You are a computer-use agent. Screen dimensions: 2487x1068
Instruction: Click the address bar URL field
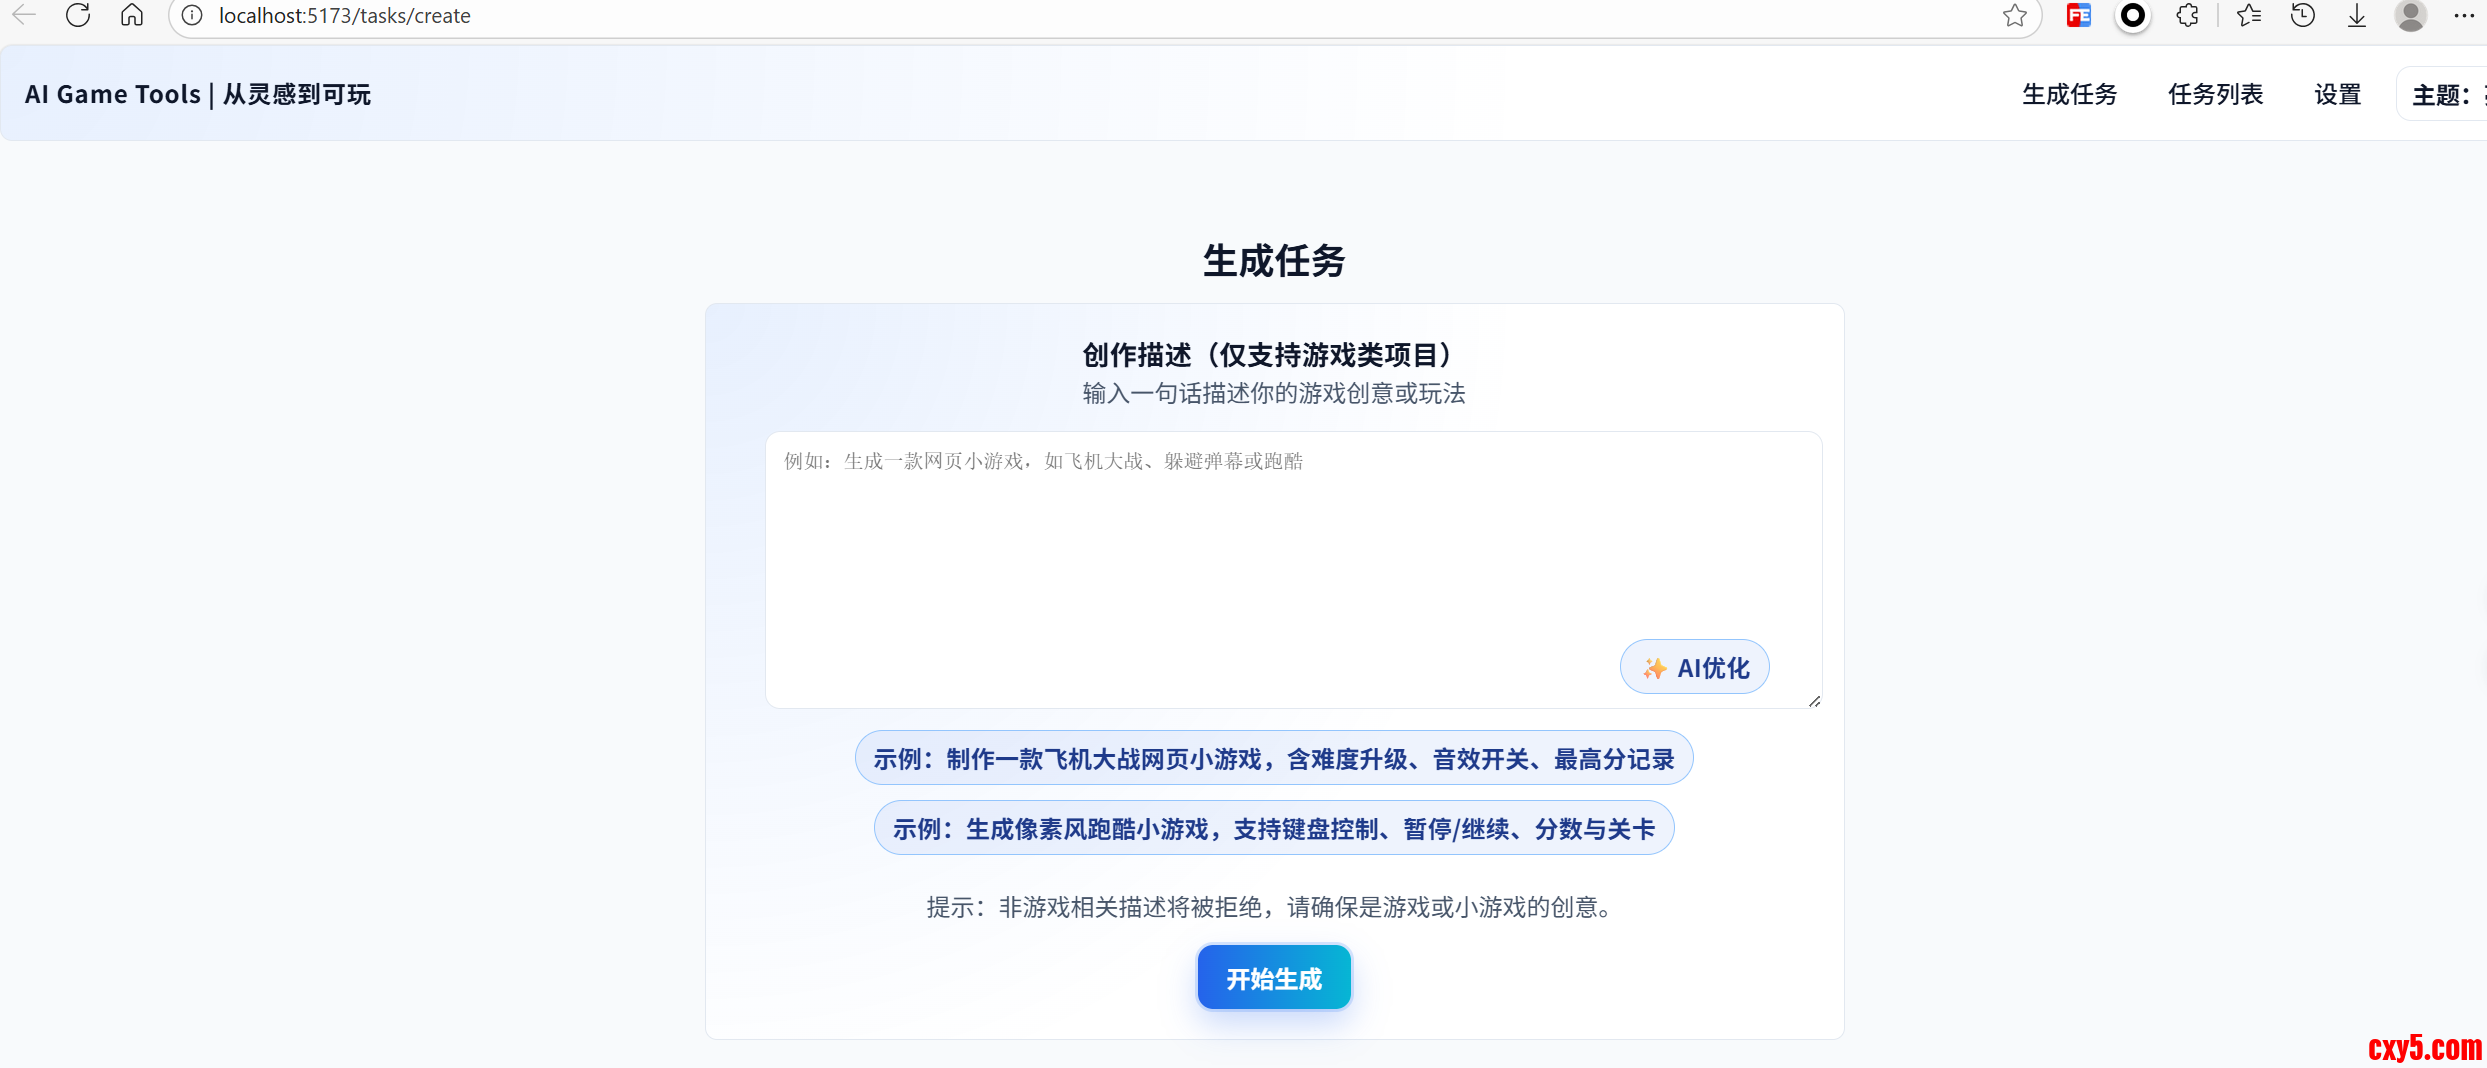pos(1104,16)
